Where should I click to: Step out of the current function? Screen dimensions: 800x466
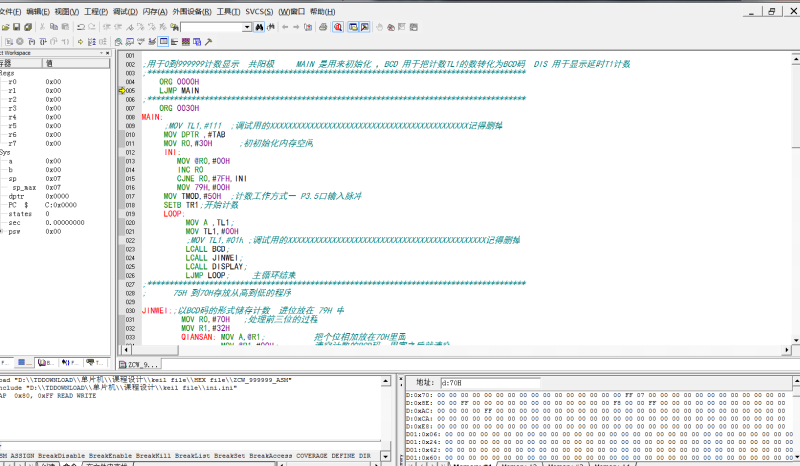pos(54,42)
